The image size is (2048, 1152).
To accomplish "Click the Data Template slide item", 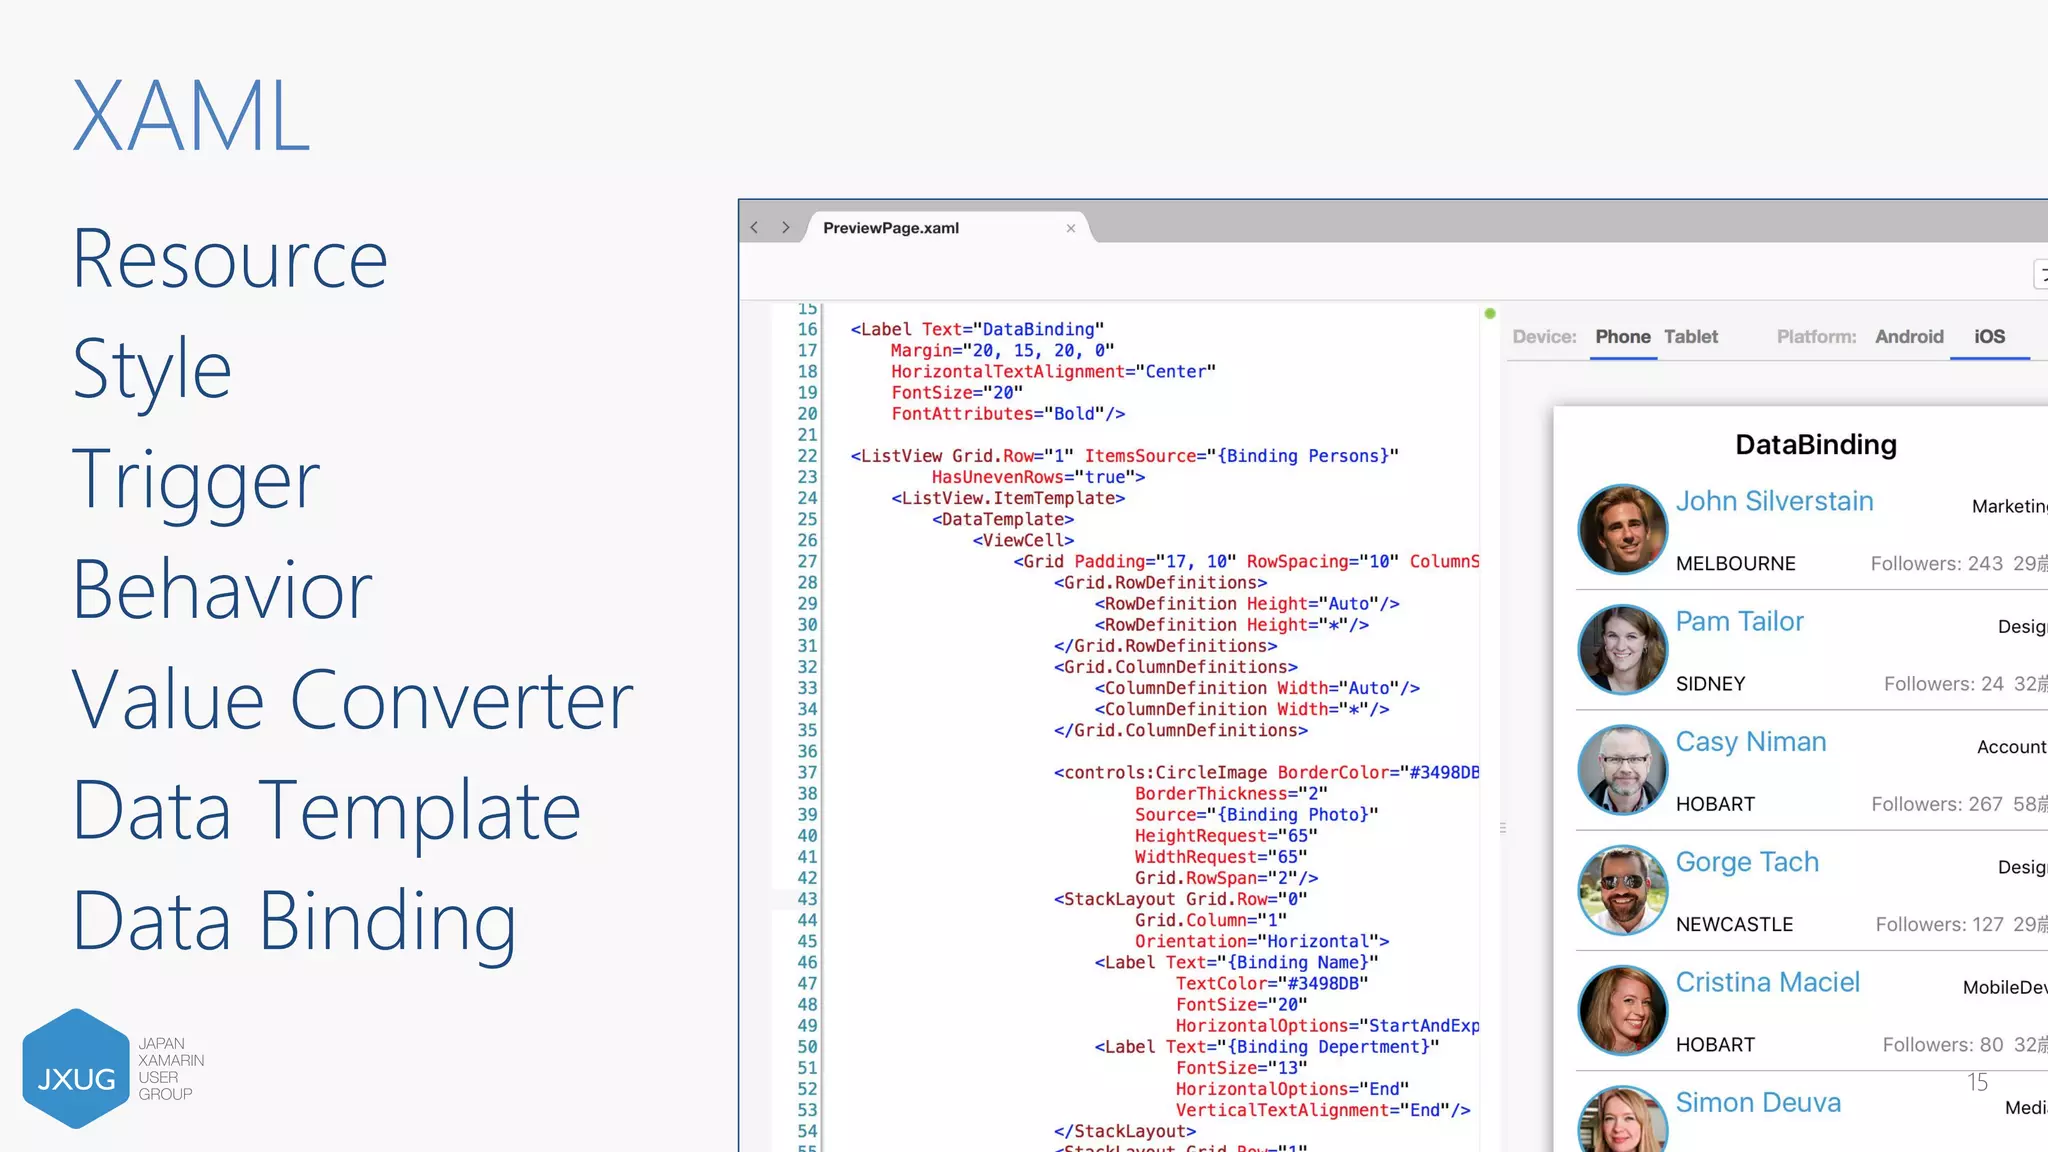I will click(x=327, y=812).
